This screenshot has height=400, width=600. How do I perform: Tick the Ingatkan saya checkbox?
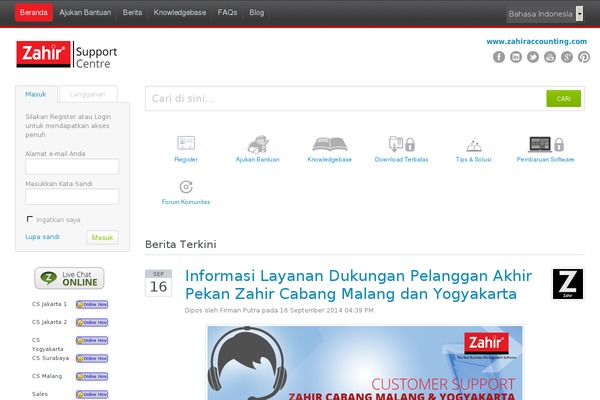pyautogui.click(x=29, y=219)
